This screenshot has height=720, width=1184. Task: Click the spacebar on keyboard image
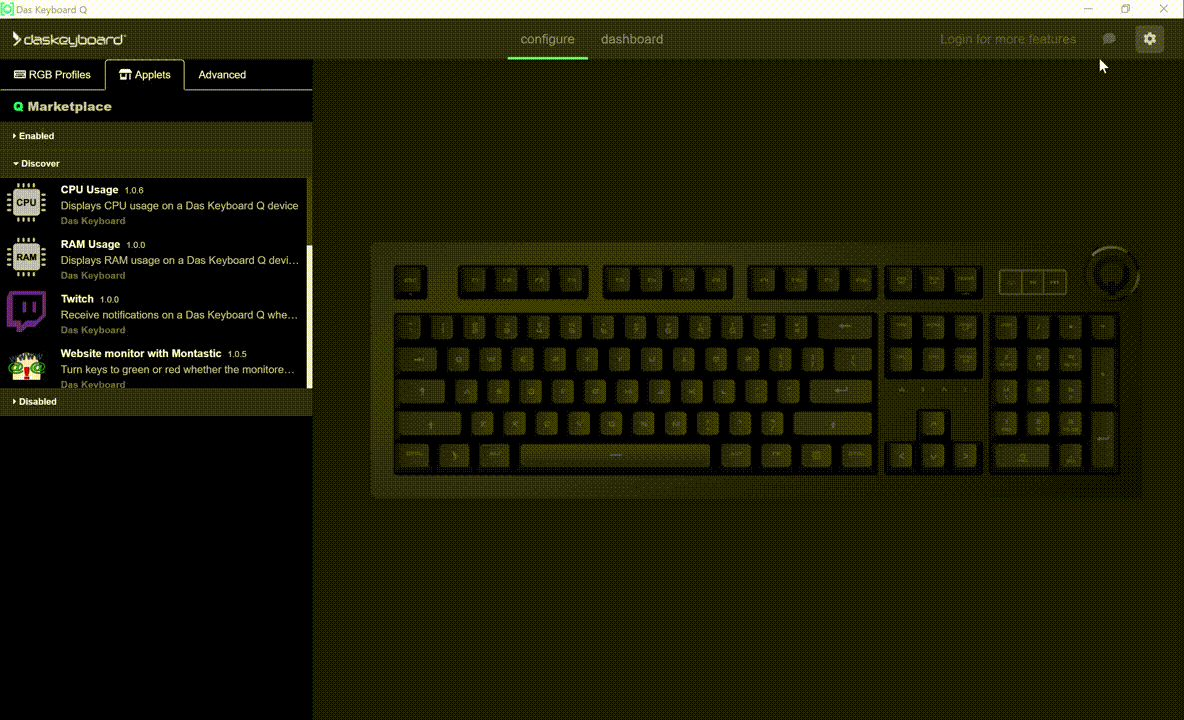[x=614, y=456]
